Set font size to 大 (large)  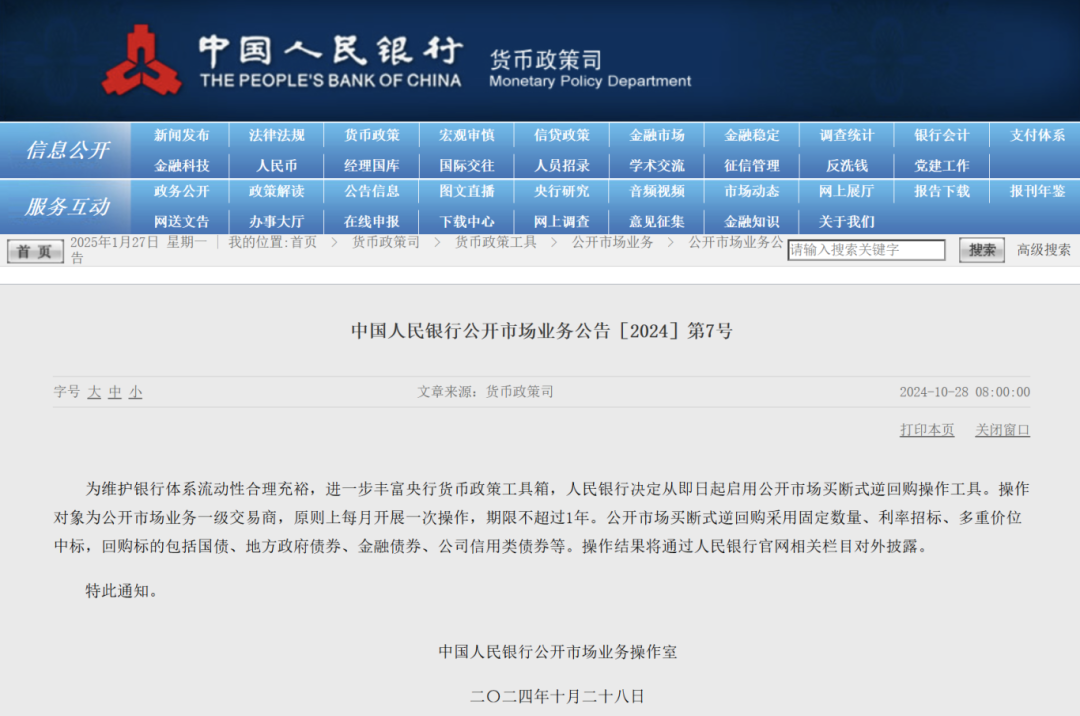click(x=94, y=392)
